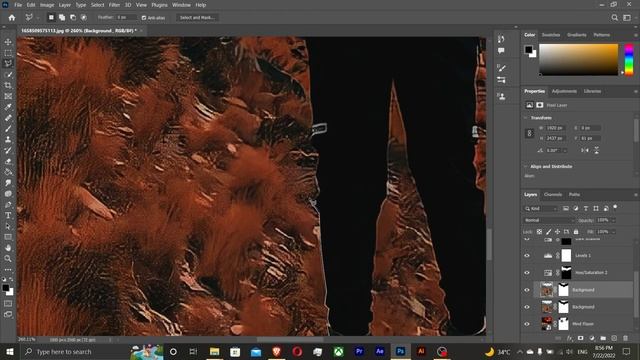Open the Filter menu
The width and height of the screenshot is (640, 360).
(114, 5)
